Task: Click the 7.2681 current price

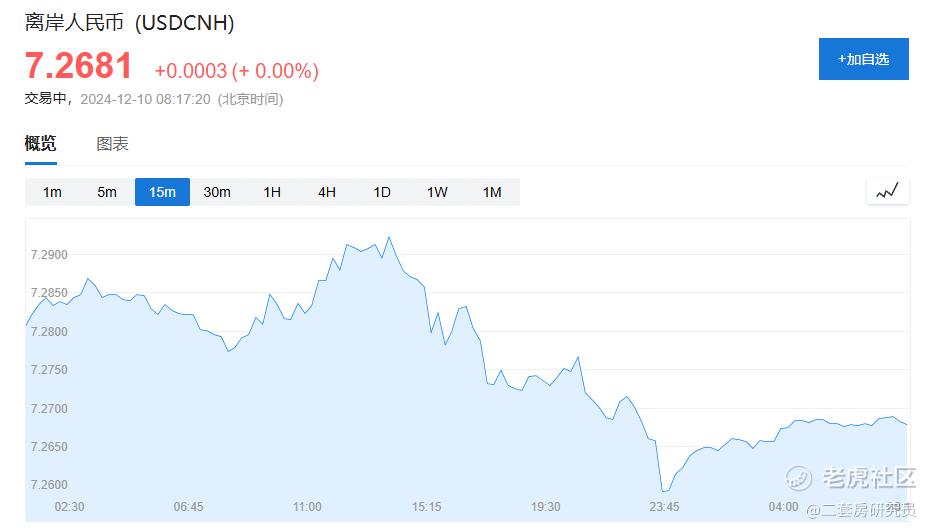Action: 79,67
